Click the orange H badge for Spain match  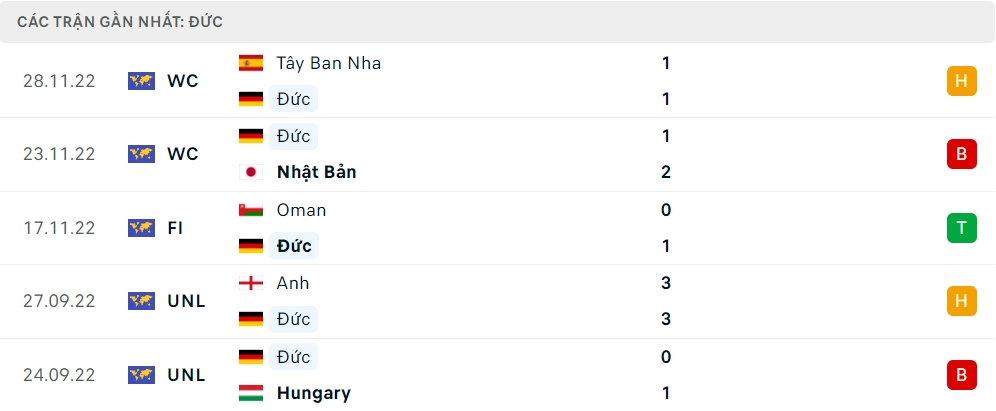click(961, 81)
